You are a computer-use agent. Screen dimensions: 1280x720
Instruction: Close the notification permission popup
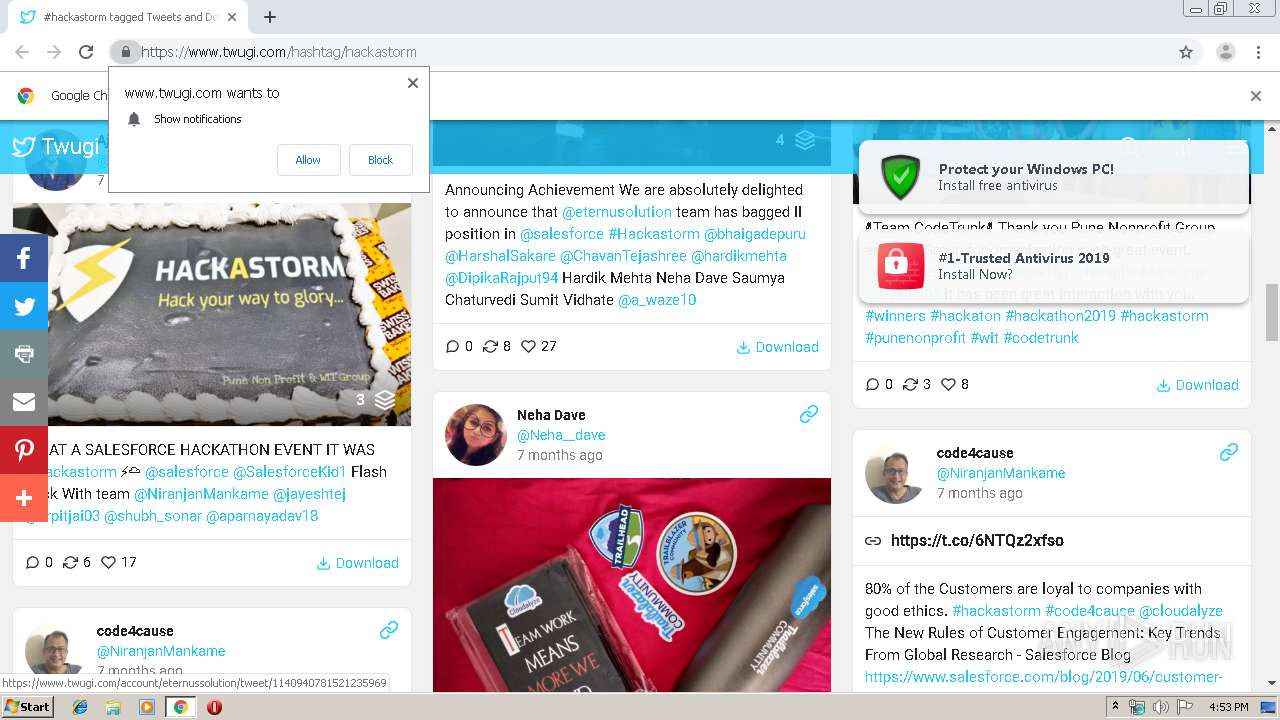pyautogui.click(x=412, y=83)
